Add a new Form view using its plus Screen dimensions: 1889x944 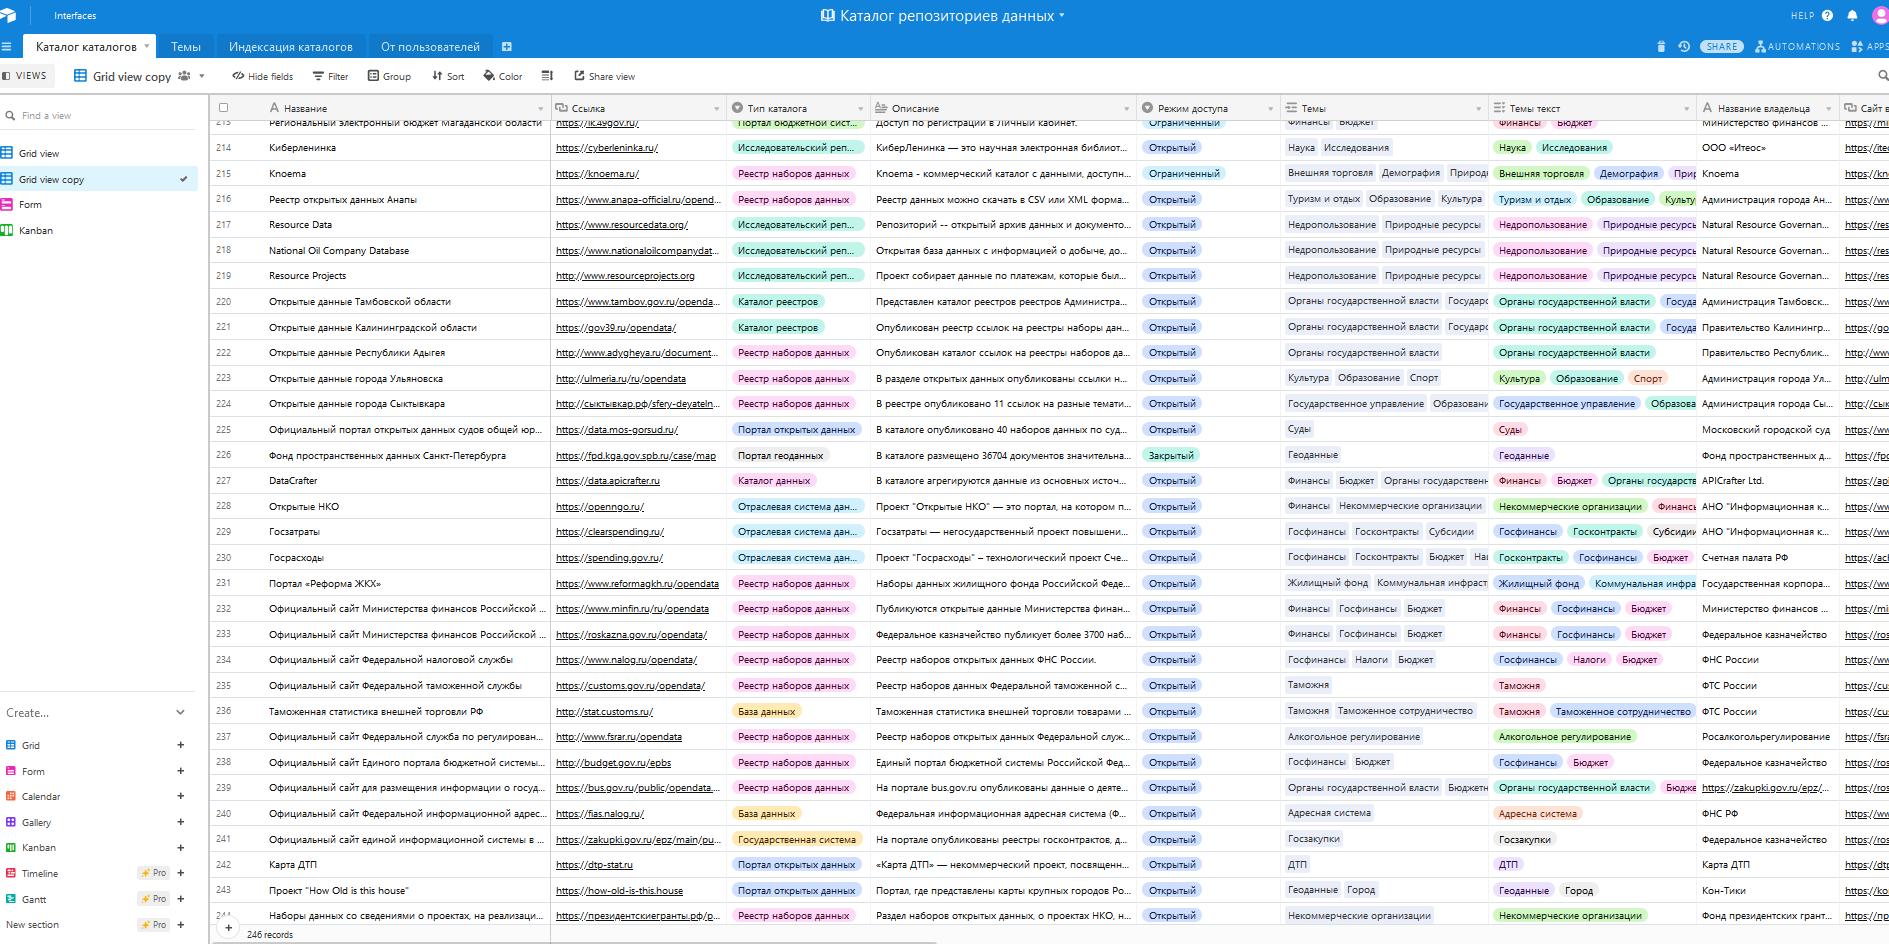[181, 771]
